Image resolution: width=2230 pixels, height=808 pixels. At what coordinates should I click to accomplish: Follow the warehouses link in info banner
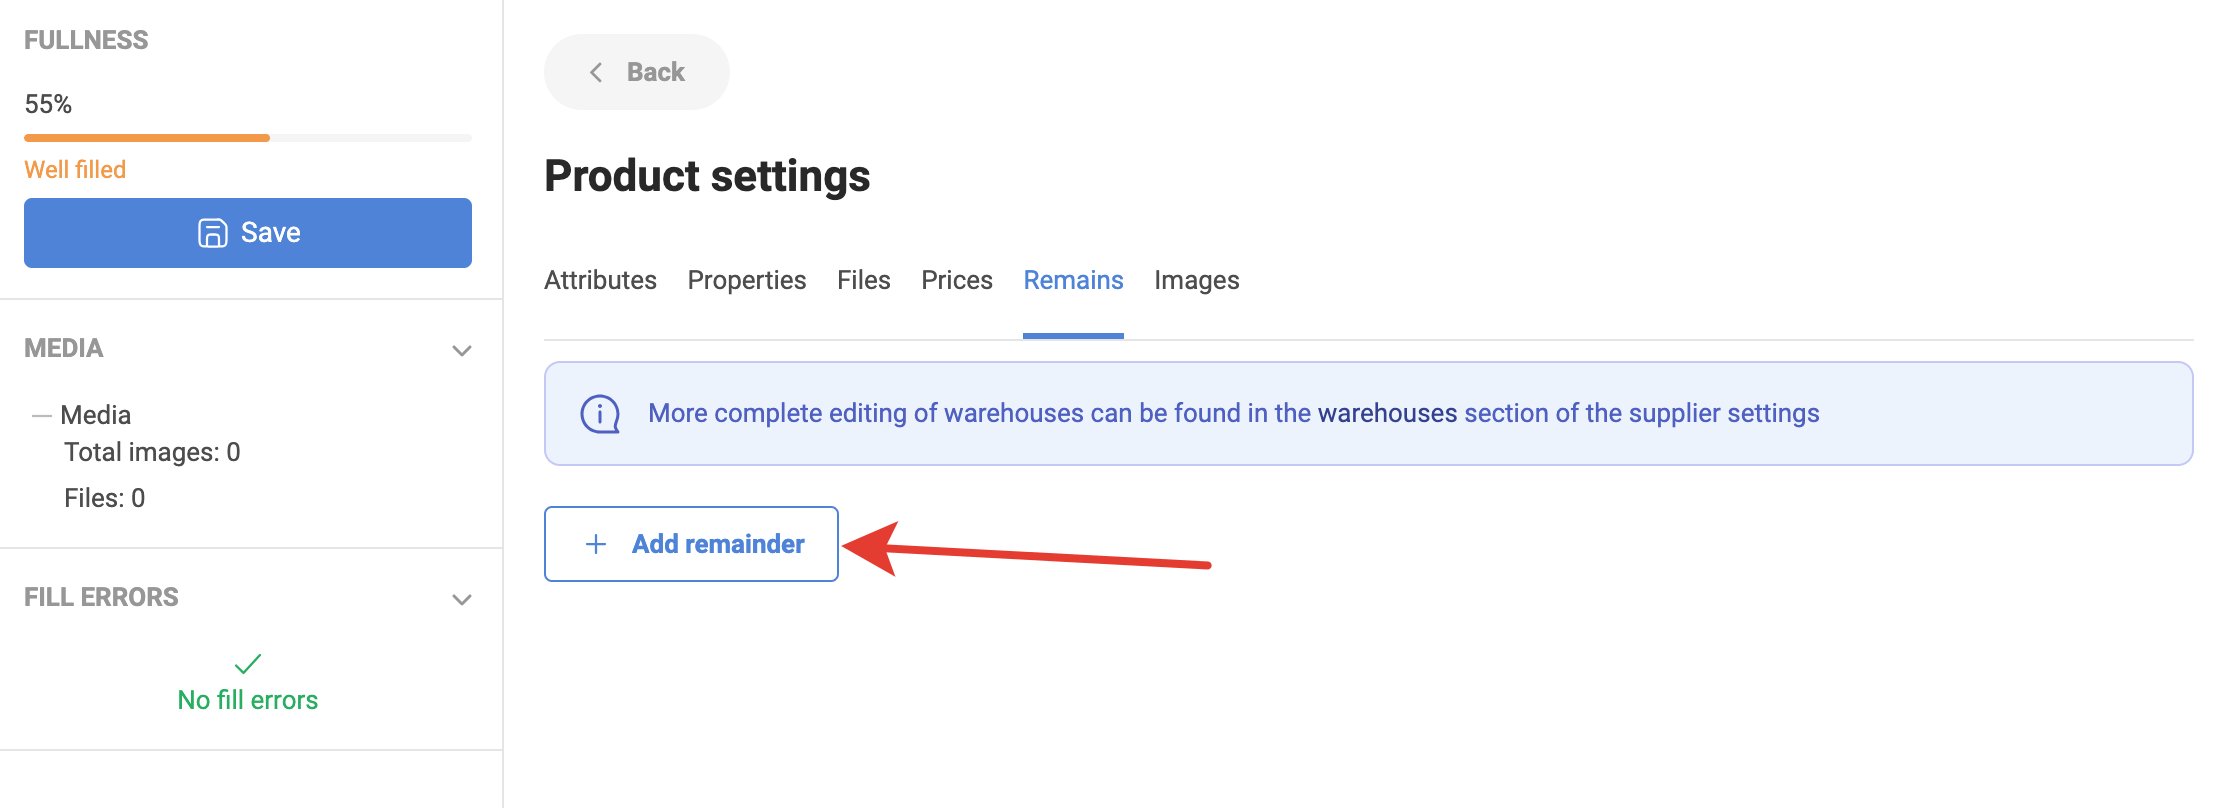[x=1387, y=413]
